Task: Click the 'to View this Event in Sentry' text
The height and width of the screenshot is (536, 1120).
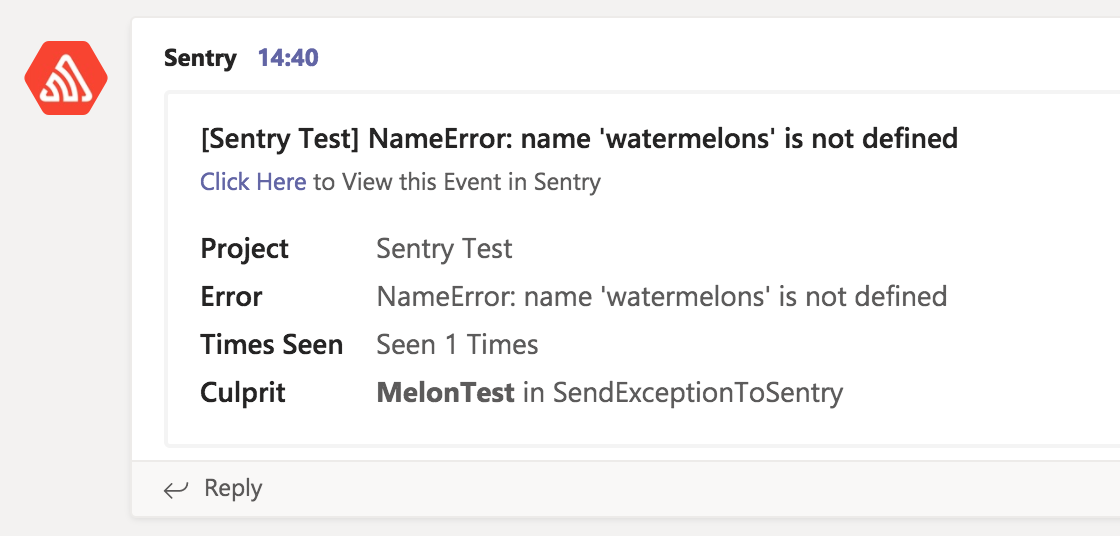Action: point(457,182)
